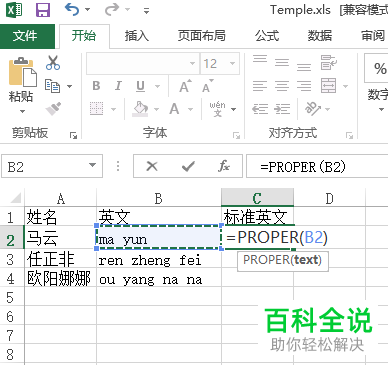
Task: Click the Top Align icon
Action: click(x=260, y=60)
